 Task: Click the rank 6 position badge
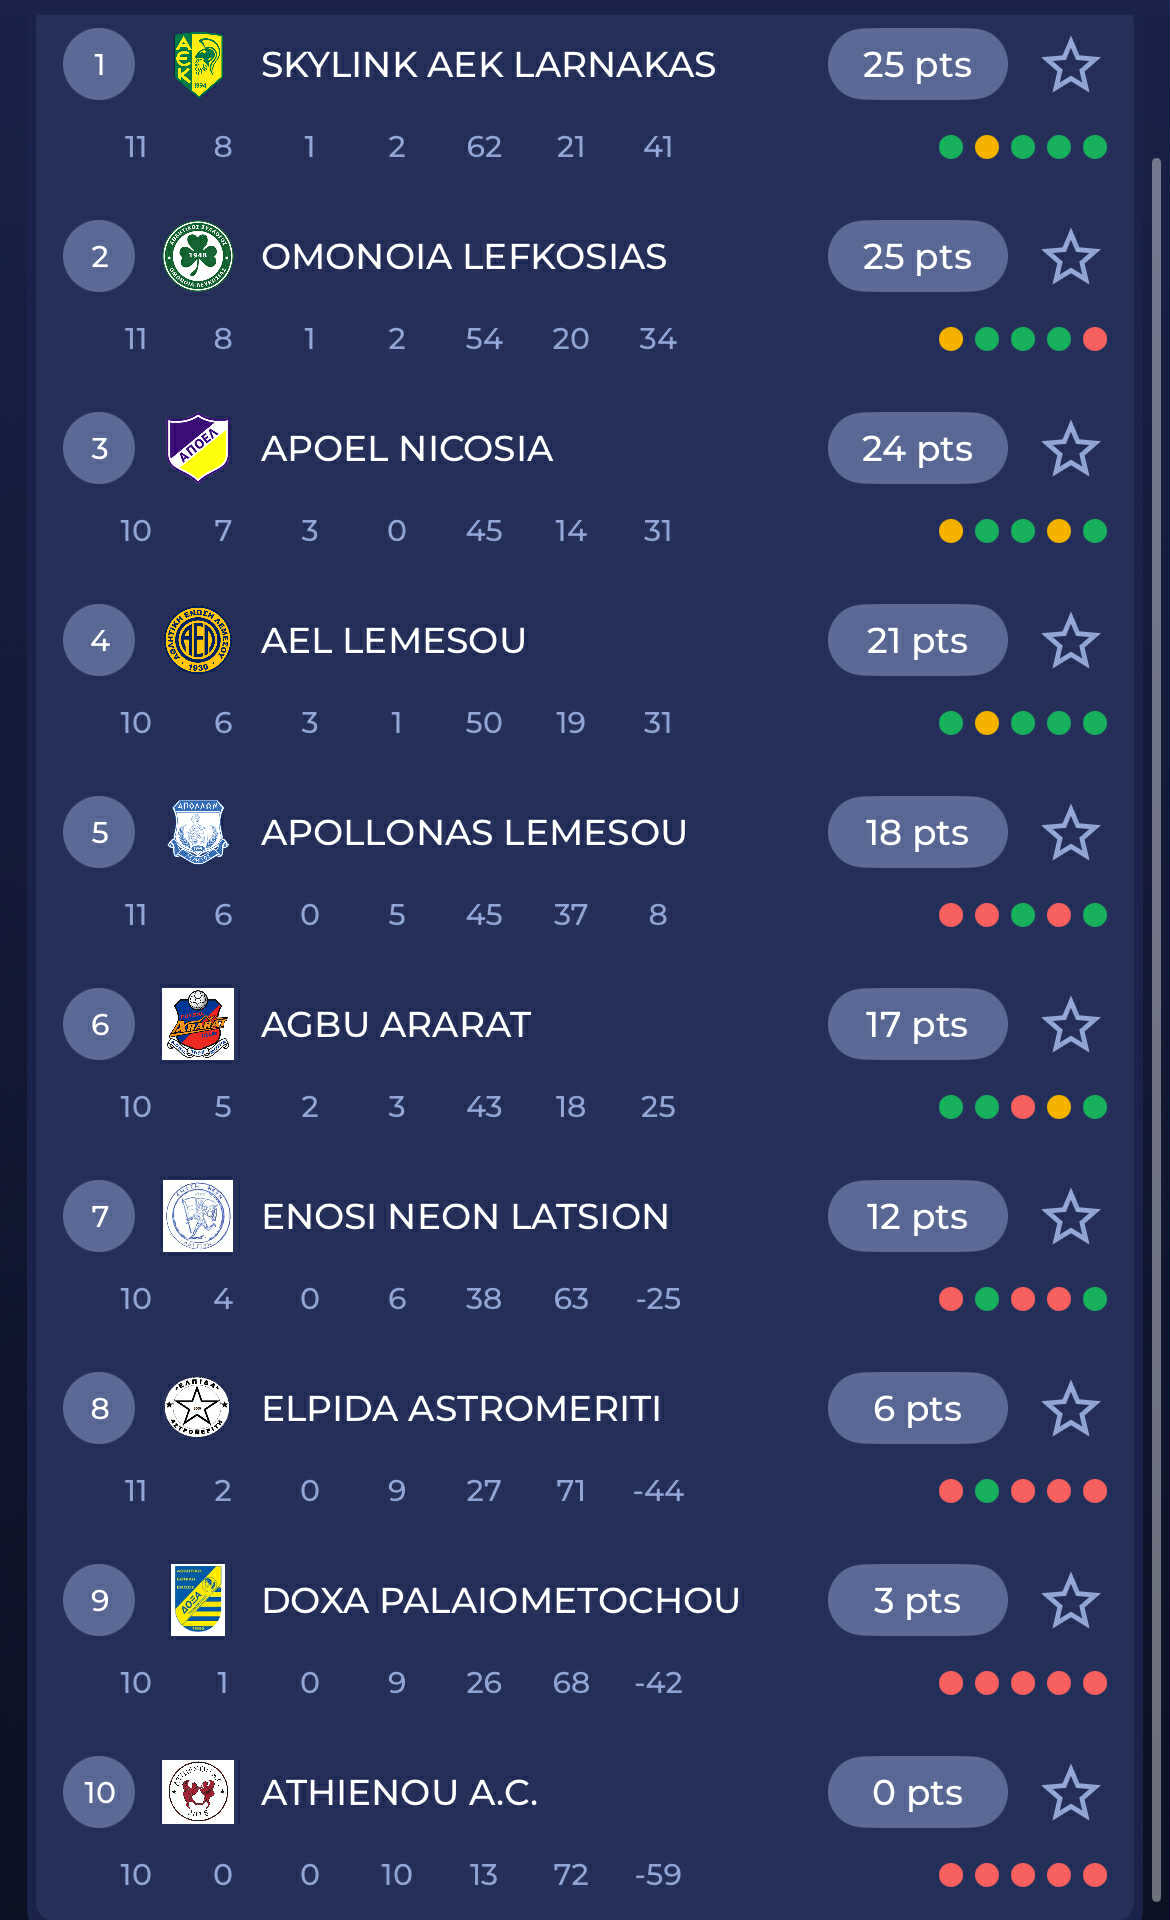click(x=99, y=1024)
